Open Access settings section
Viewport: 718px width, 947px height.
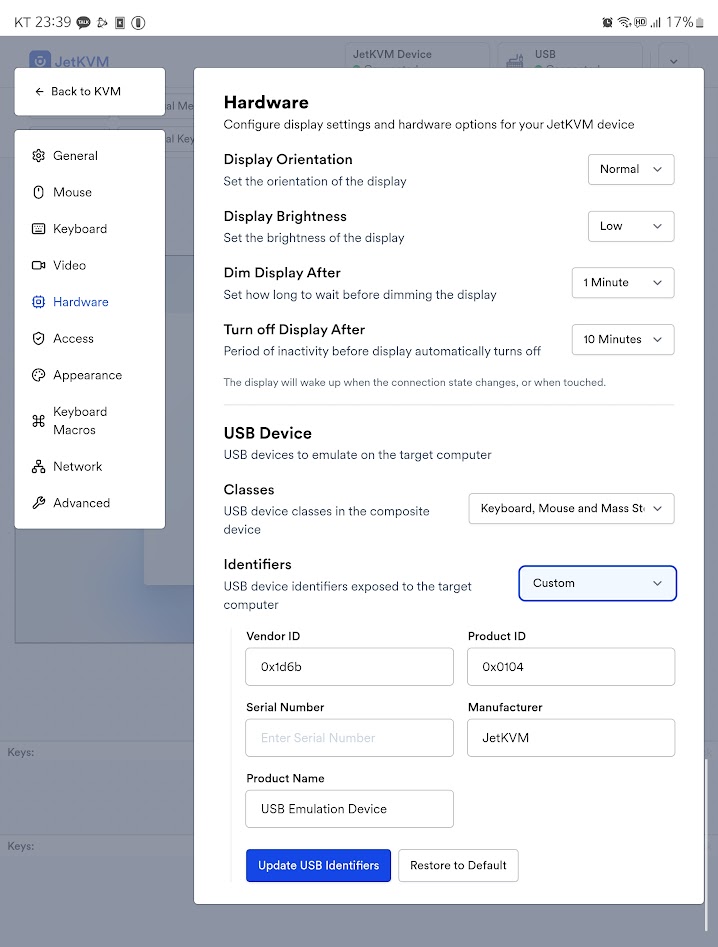coord(89,338)
